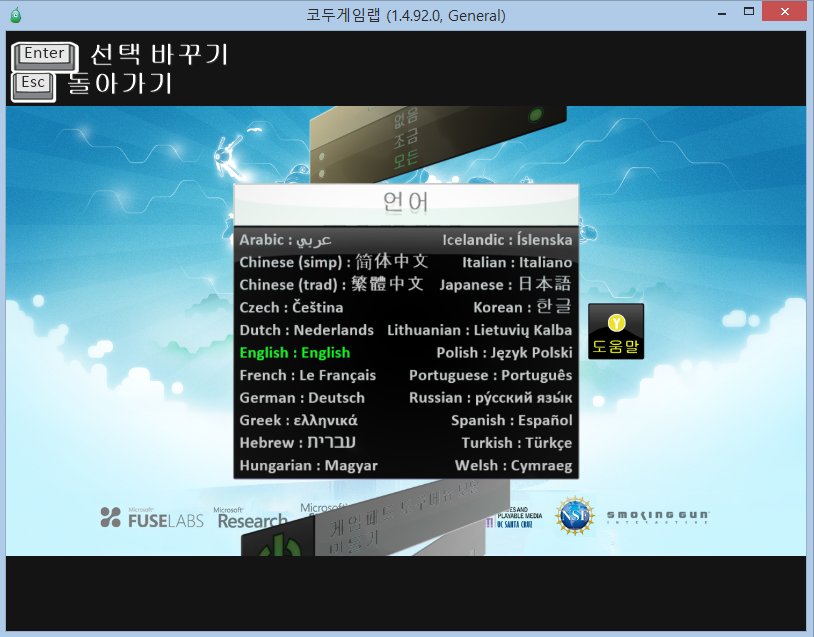Select Japanese language option
This screenshot has width=814, height=637.
[506, 284]
